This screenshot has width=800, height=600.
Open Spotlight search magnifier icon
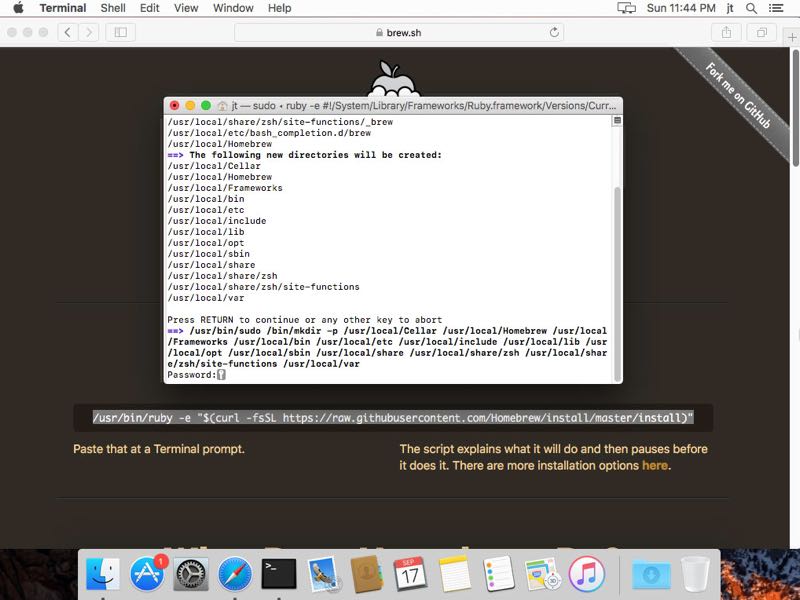point(751,8)
